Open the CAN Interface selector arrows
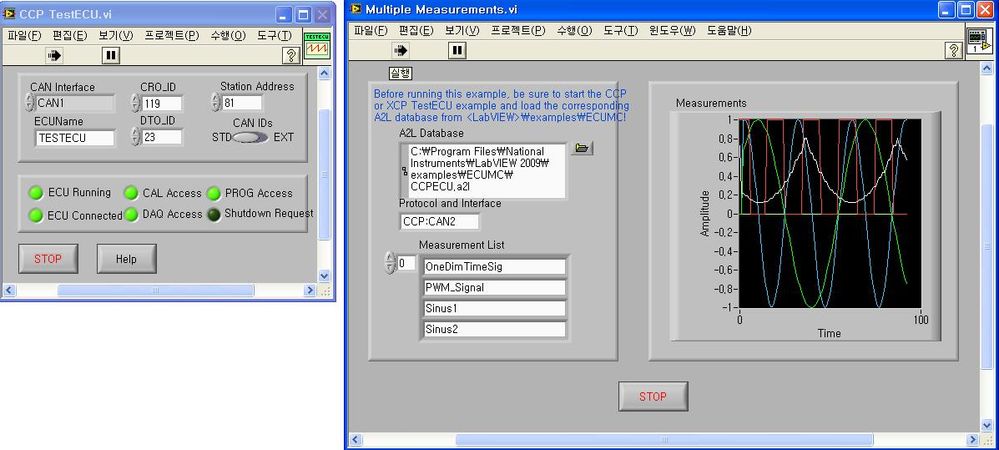This screenshot has height=450, width=999. coord(29,103)
